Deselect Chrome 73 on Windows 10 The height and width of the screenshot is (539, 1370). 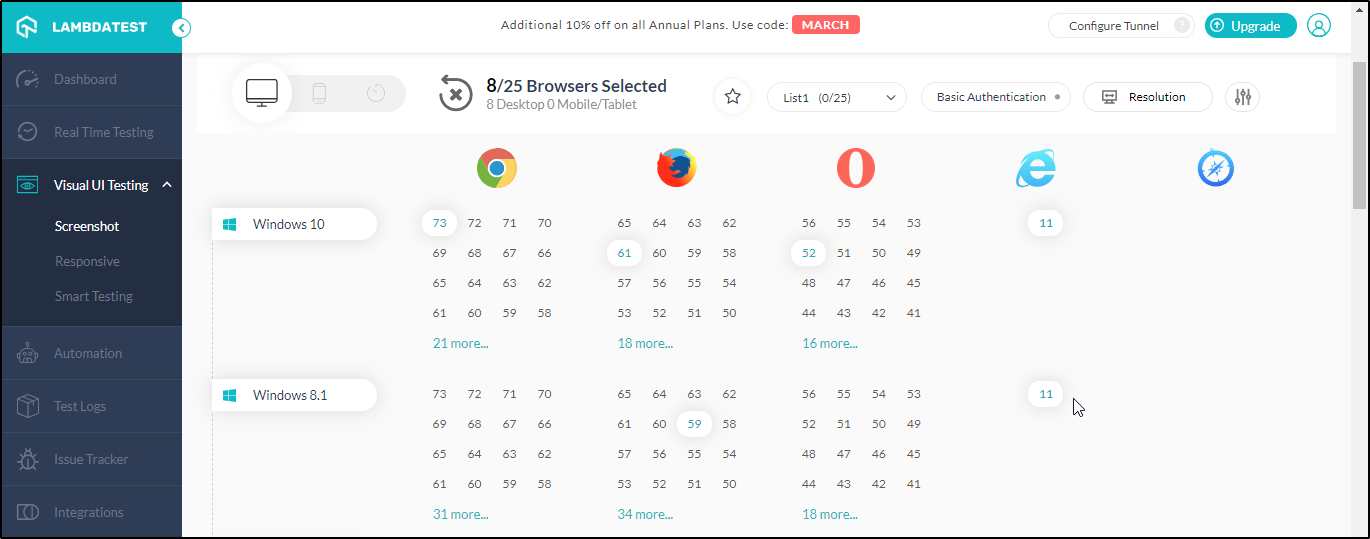coord(439,223)
